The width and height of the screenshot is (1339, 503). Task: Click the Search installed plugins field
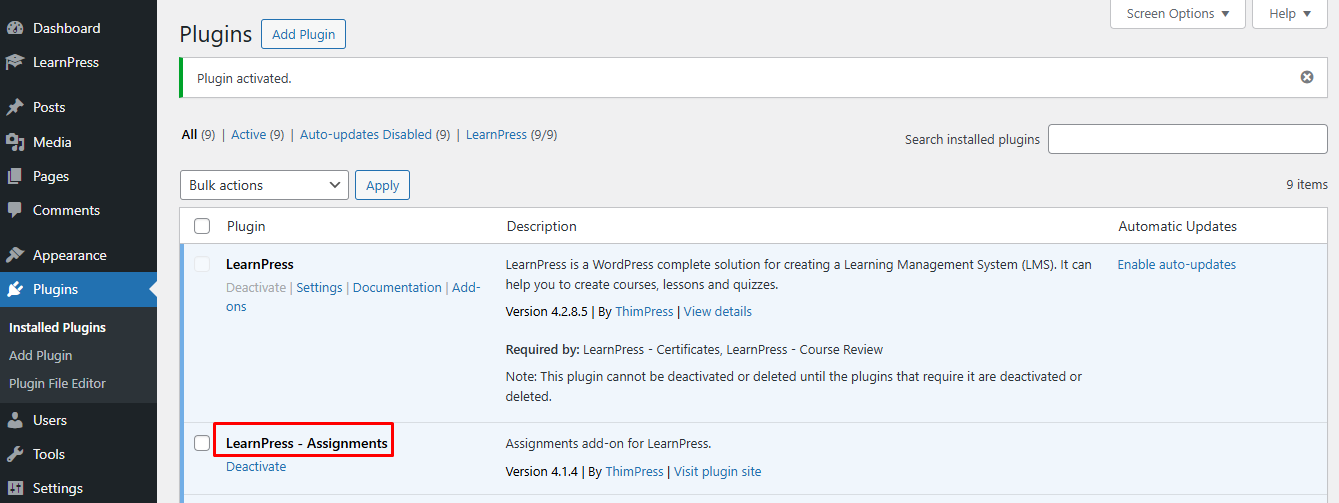pos(1188,139)
